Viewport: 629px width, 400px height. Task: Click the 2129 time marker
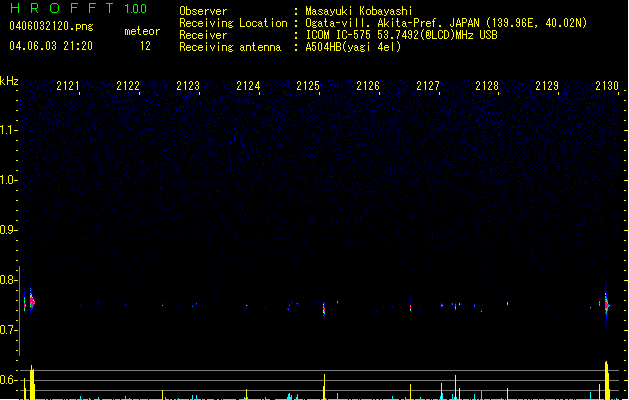pos(547,86)
